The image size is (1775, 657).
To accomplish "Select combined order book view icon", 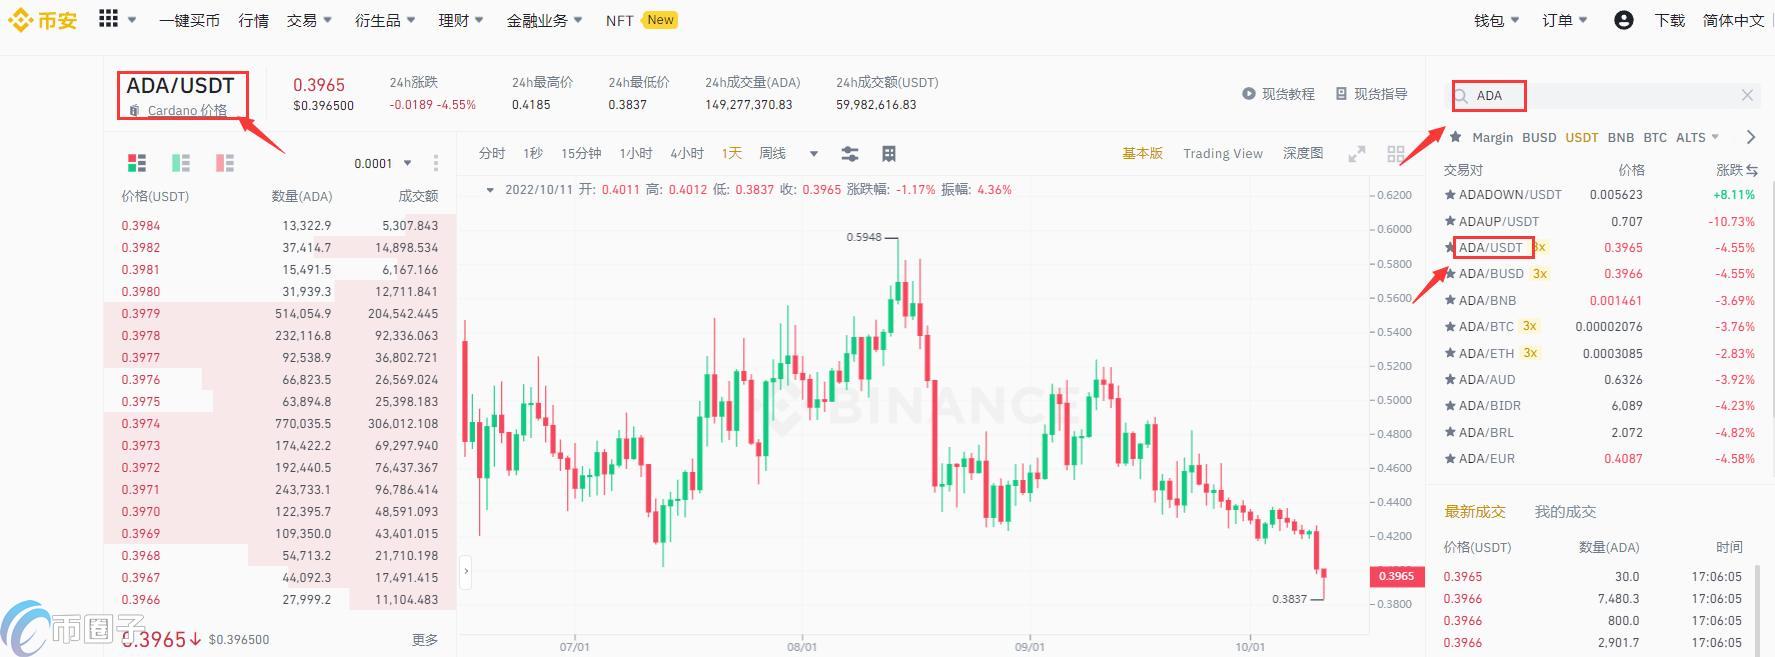I will pos(137,163).
